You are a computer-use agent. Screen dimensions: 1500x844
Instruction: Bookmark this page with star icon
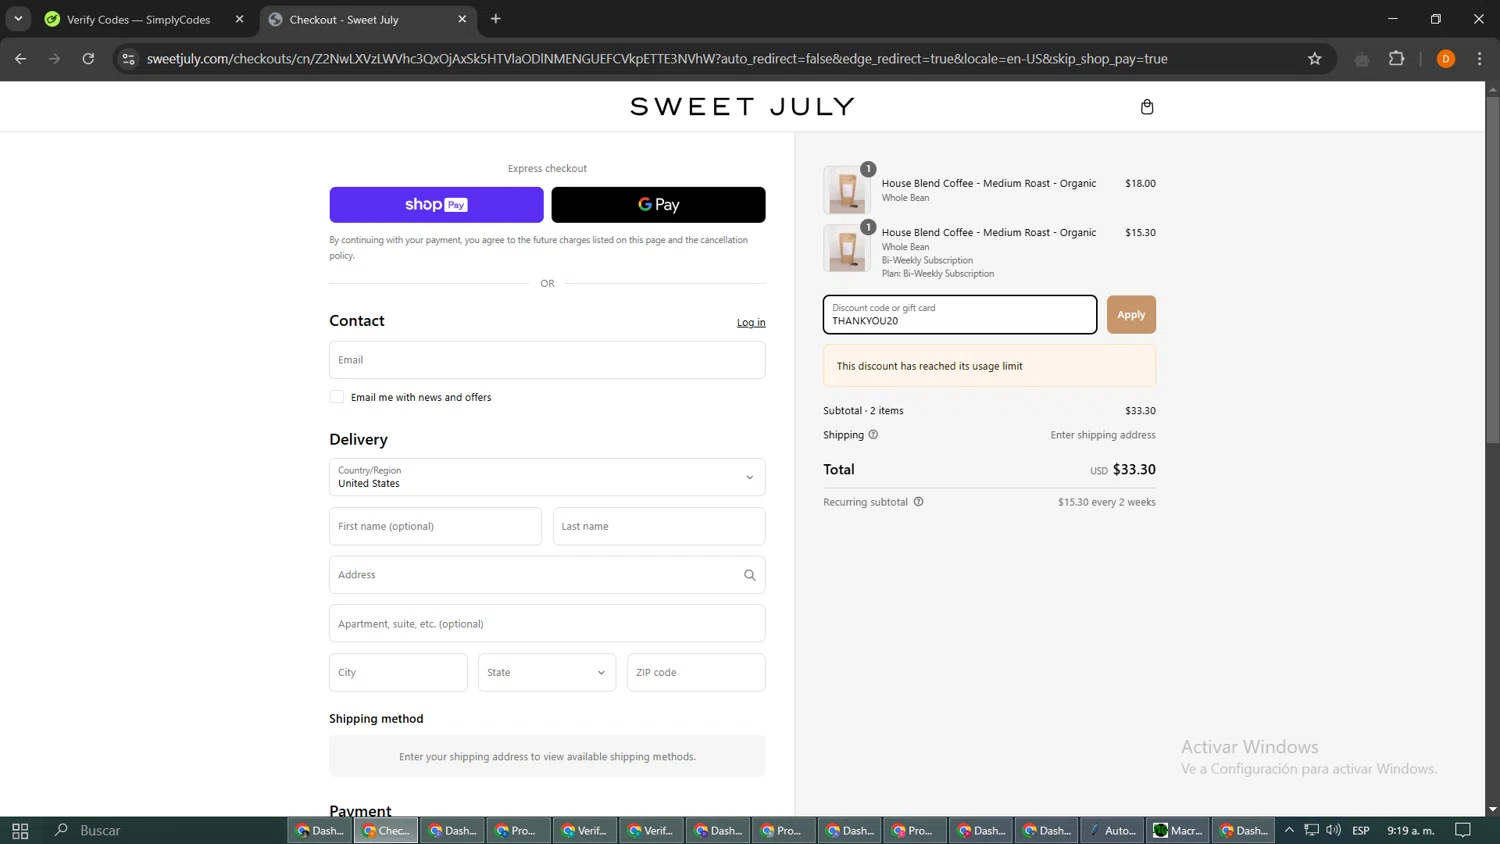(1314, 59)
